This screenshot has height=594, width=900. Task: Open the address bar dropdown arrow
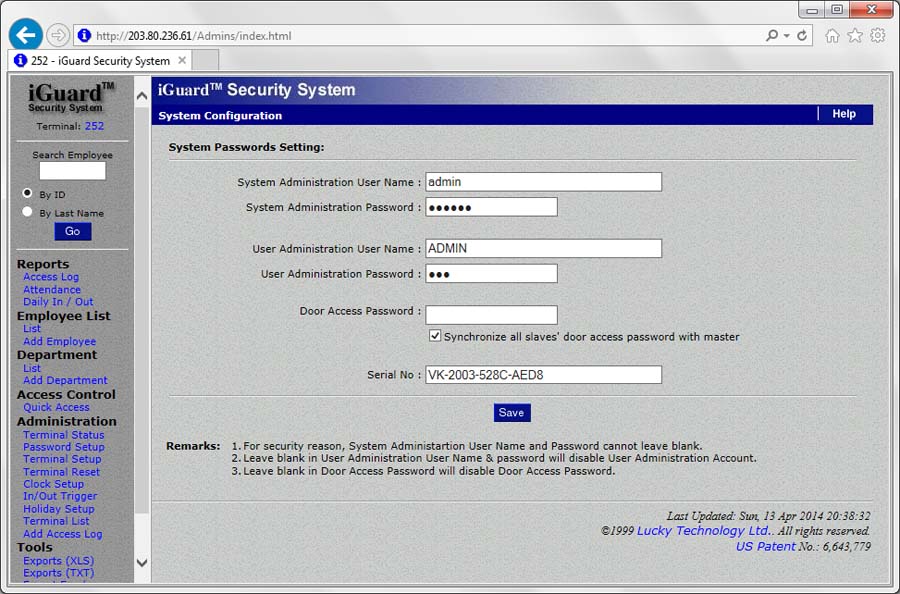pyautogui.click(x=786, y=36)
